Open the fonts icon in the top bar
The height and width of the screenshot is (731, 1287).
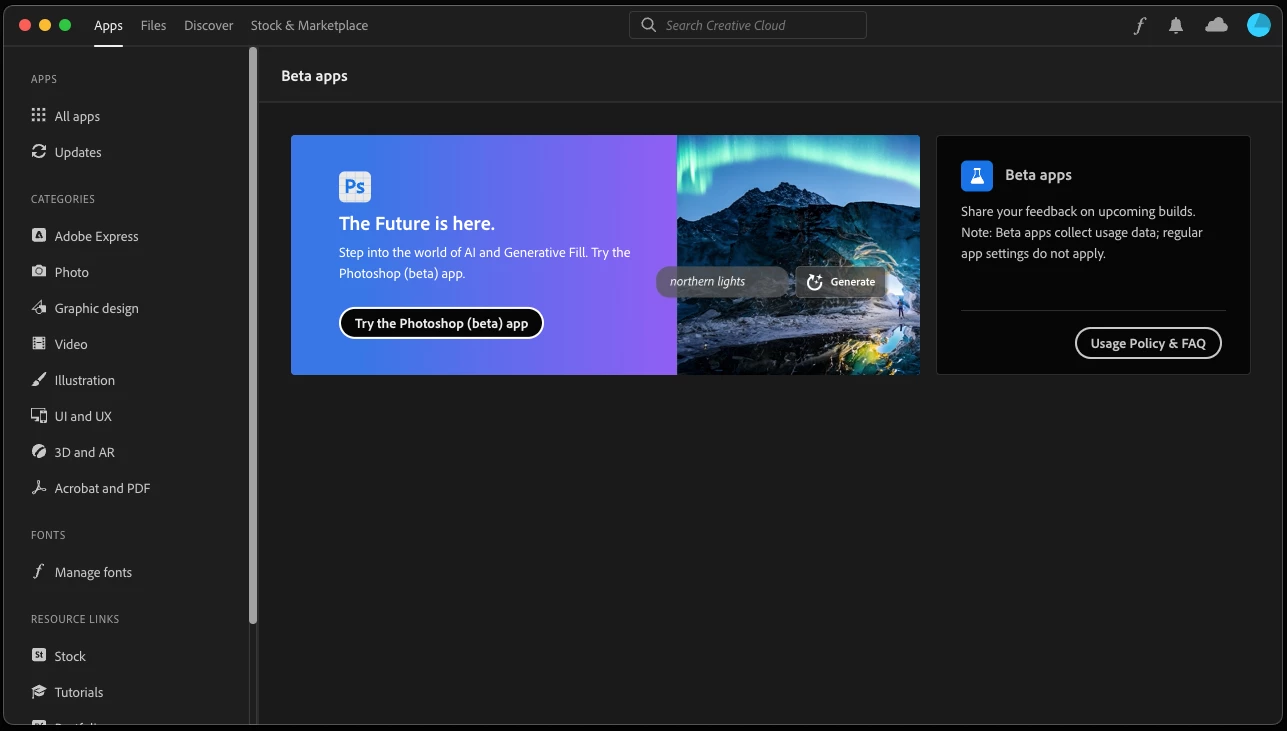click(x=1140, y=25)
